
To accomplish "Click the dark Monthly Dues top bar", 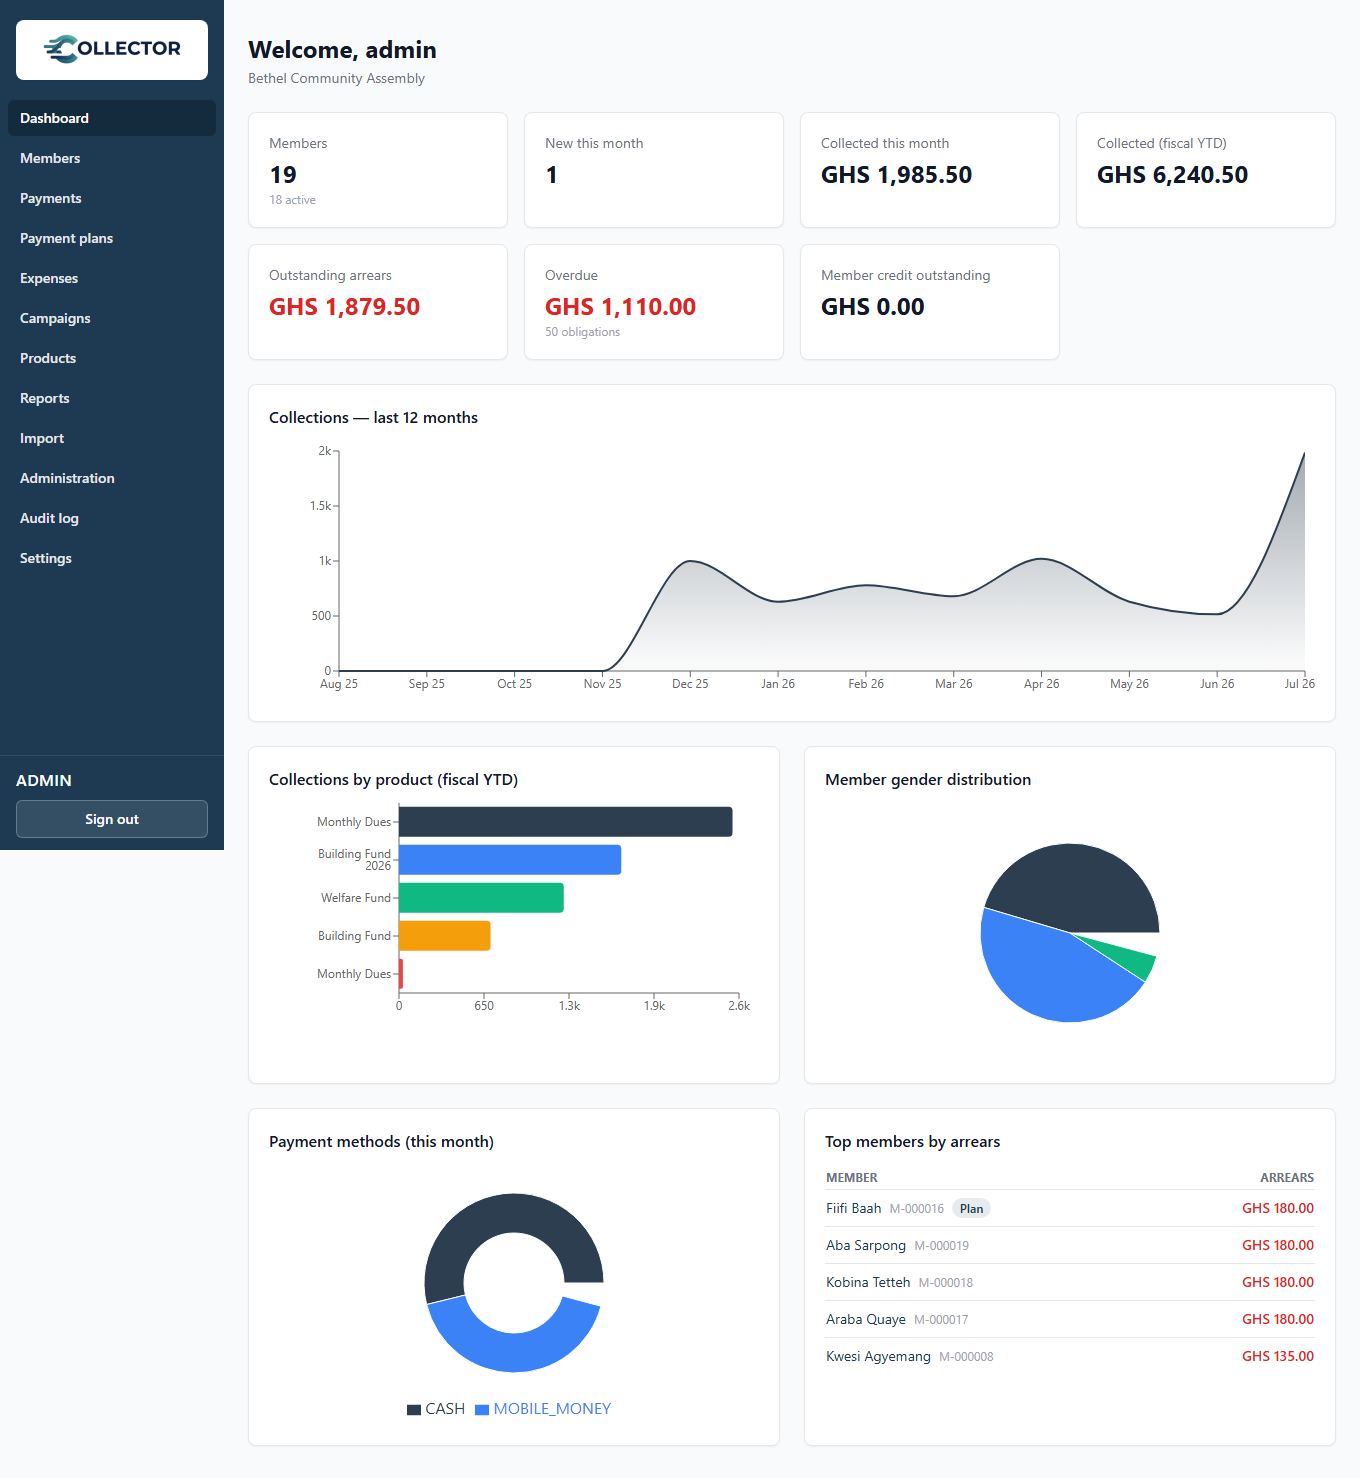I will click(566, 822).
